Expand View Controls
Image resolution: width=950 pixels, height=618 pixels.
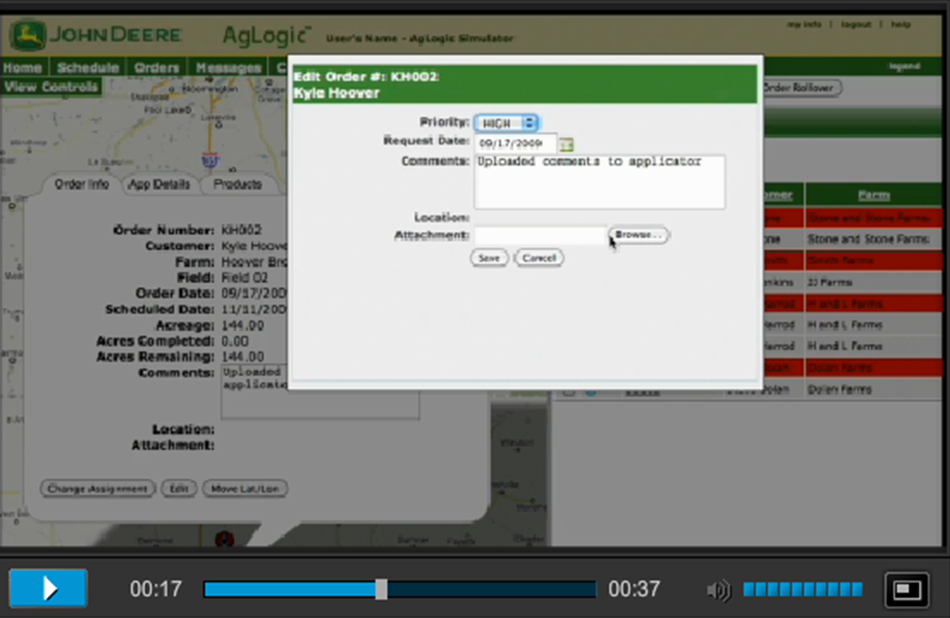[x=51, y=87]
